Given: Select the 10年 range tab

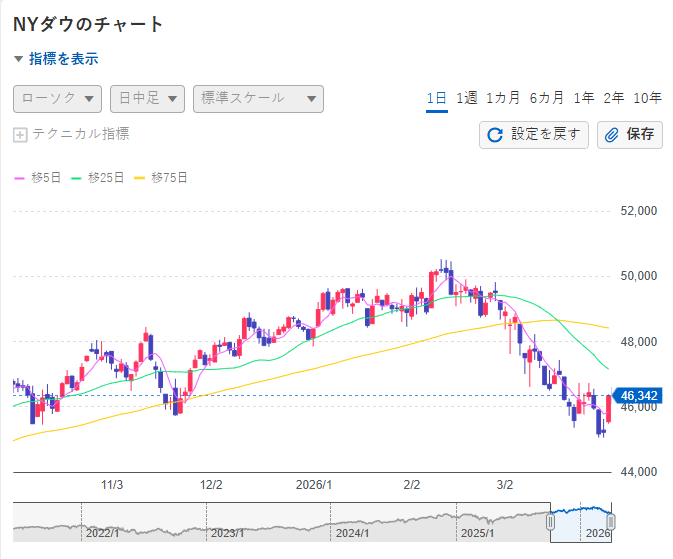Looking at the screenshot, I should point(648,98).
